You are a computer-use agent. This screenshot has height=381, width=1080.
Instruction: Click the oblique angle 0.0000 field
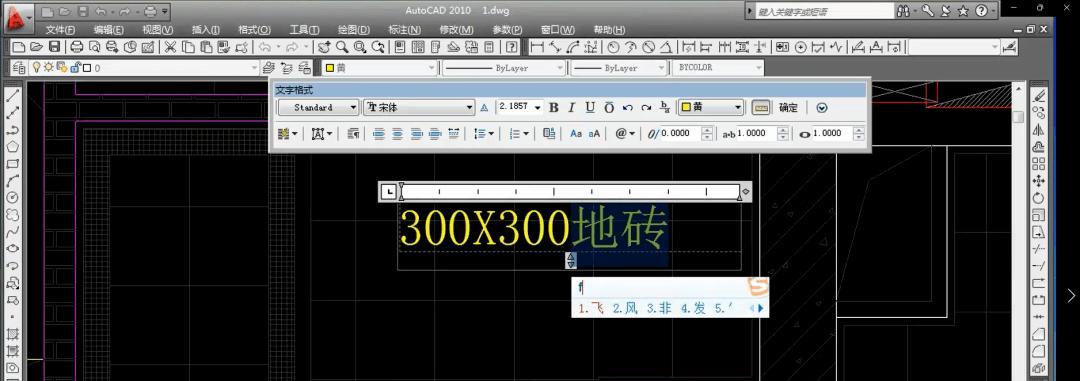tap(681, 134)
